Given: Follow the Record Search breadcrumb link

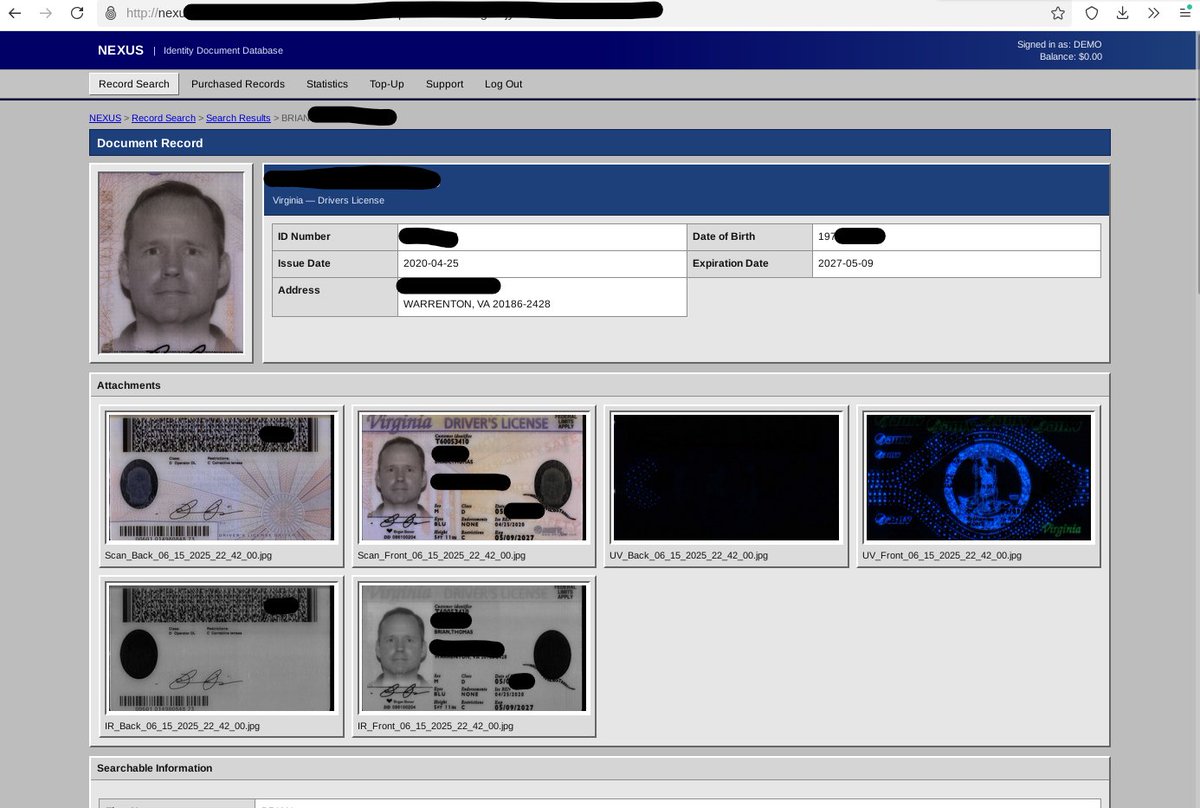Looking at the screenshot, I should 164,118.
